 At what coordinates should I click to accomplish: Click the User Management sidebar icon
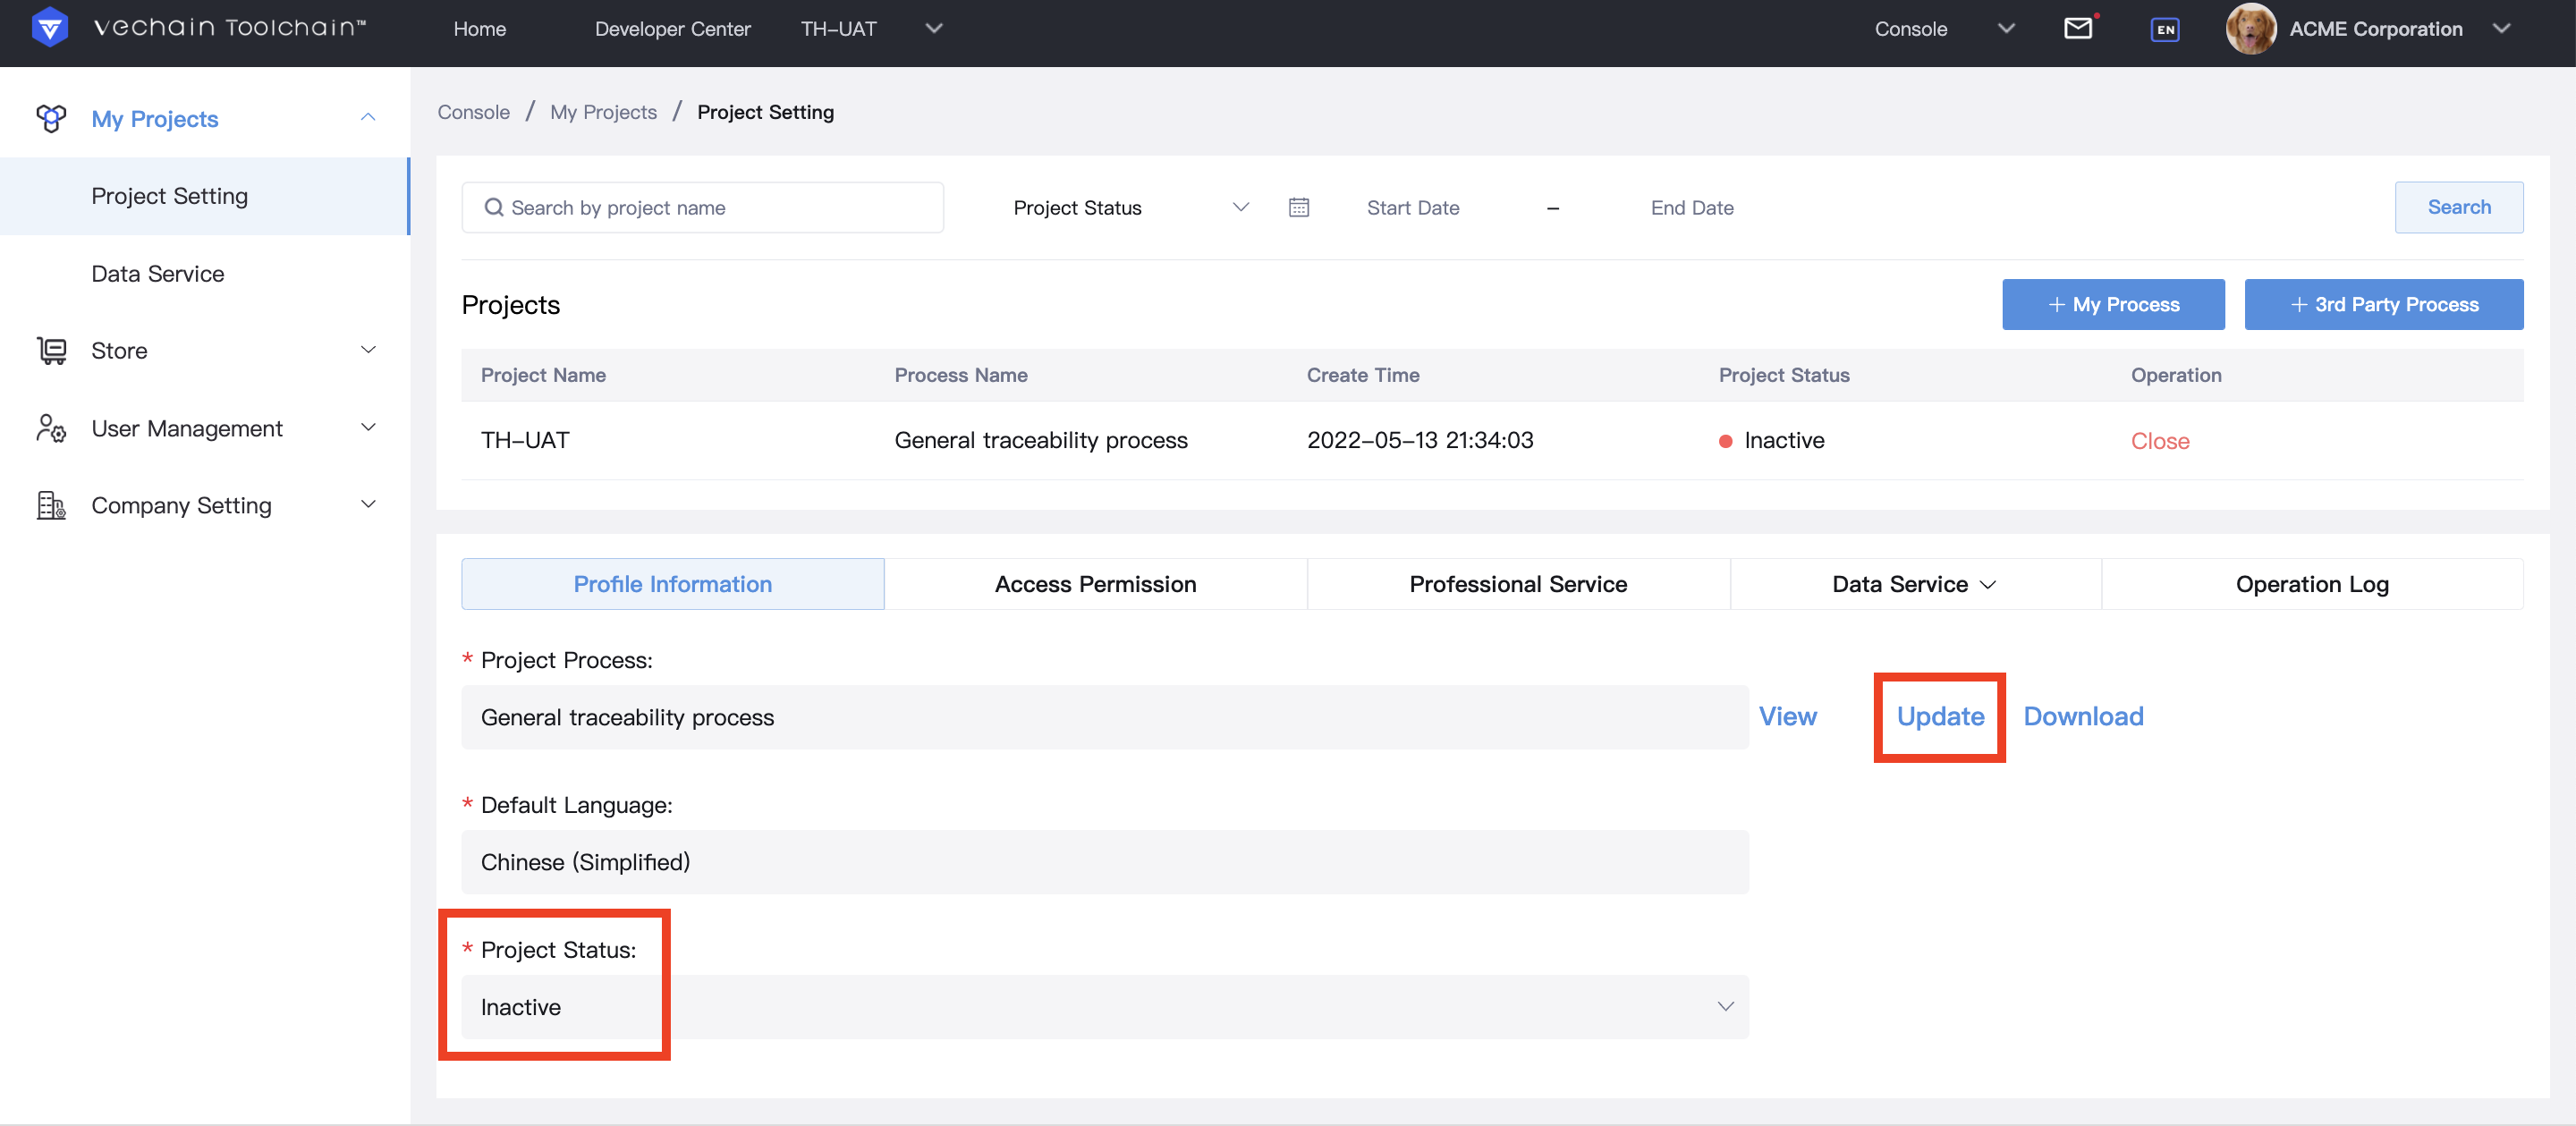(x=51, y=428)
